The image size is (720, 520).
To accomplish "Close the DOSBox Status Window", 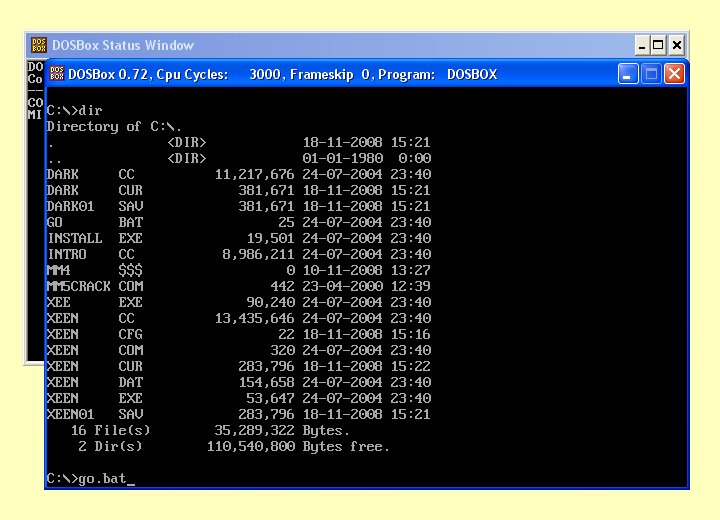I will click(x=677, y=45).
